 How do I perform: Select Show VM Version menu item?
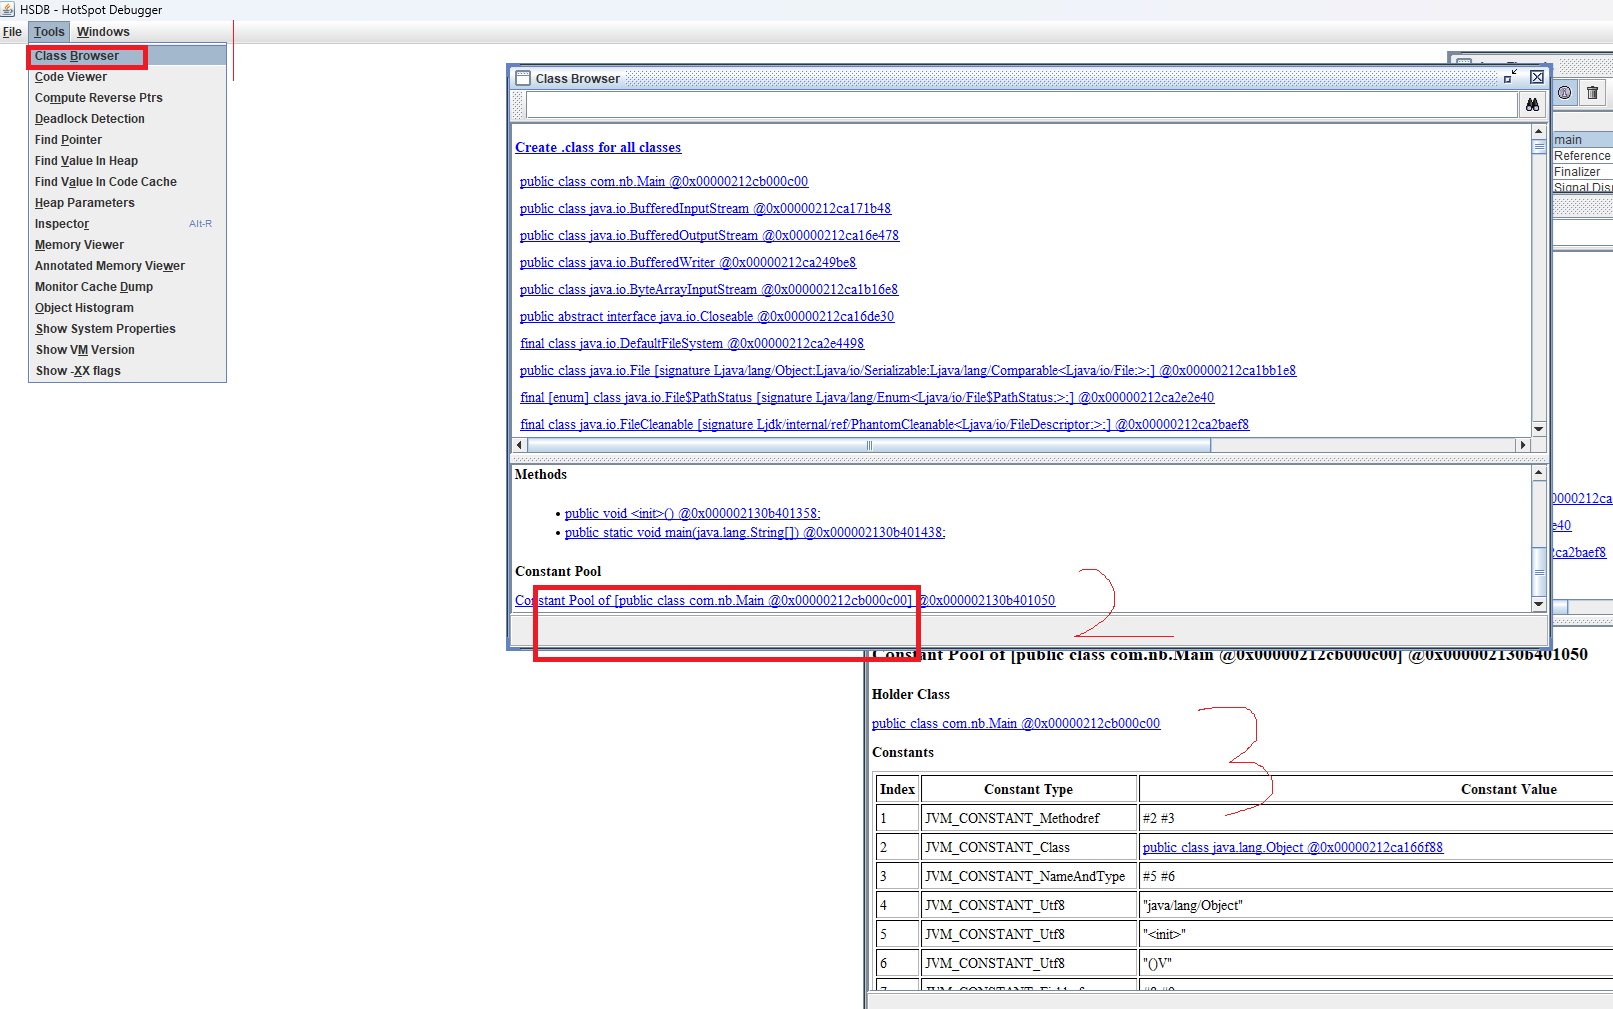(x=127, y=350)
